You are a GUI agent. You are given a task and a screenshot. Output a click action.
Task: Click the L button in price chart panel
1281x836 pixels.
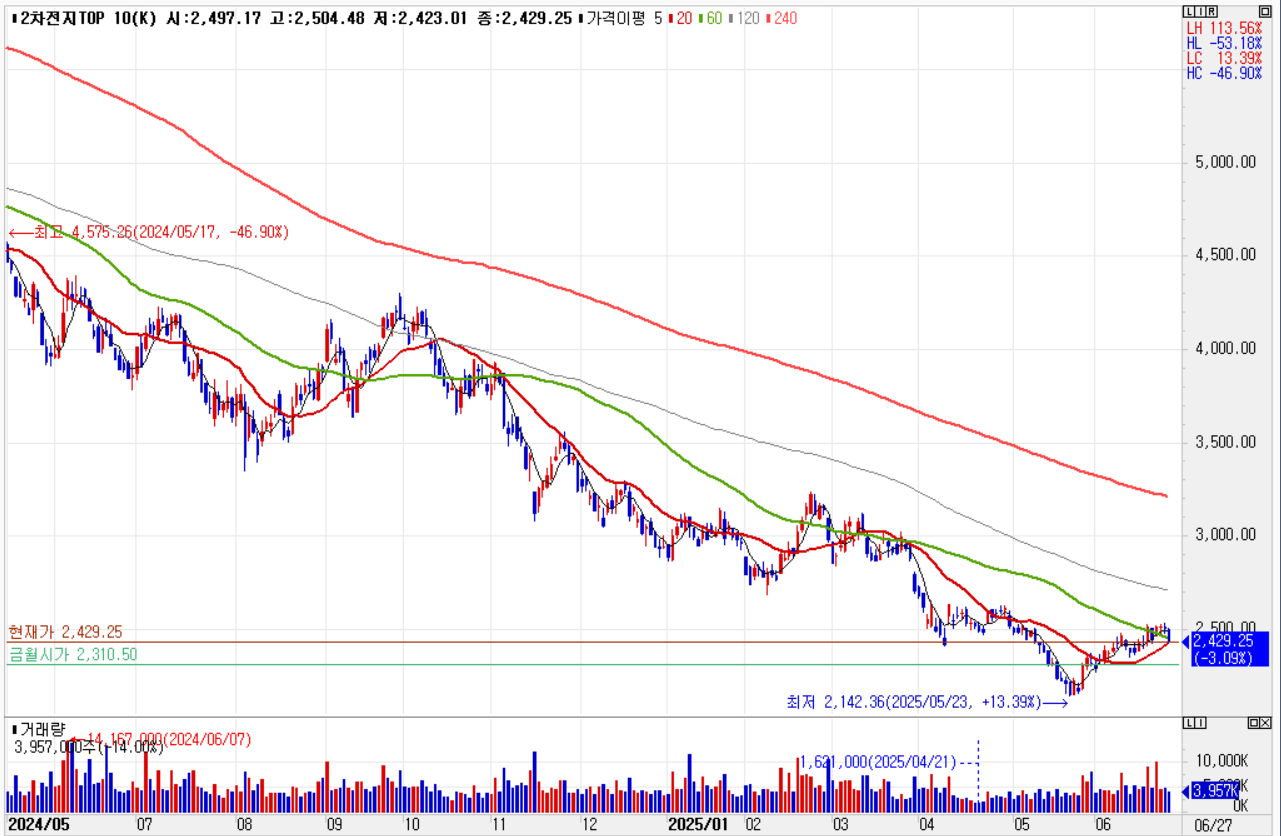[1187, 10]
